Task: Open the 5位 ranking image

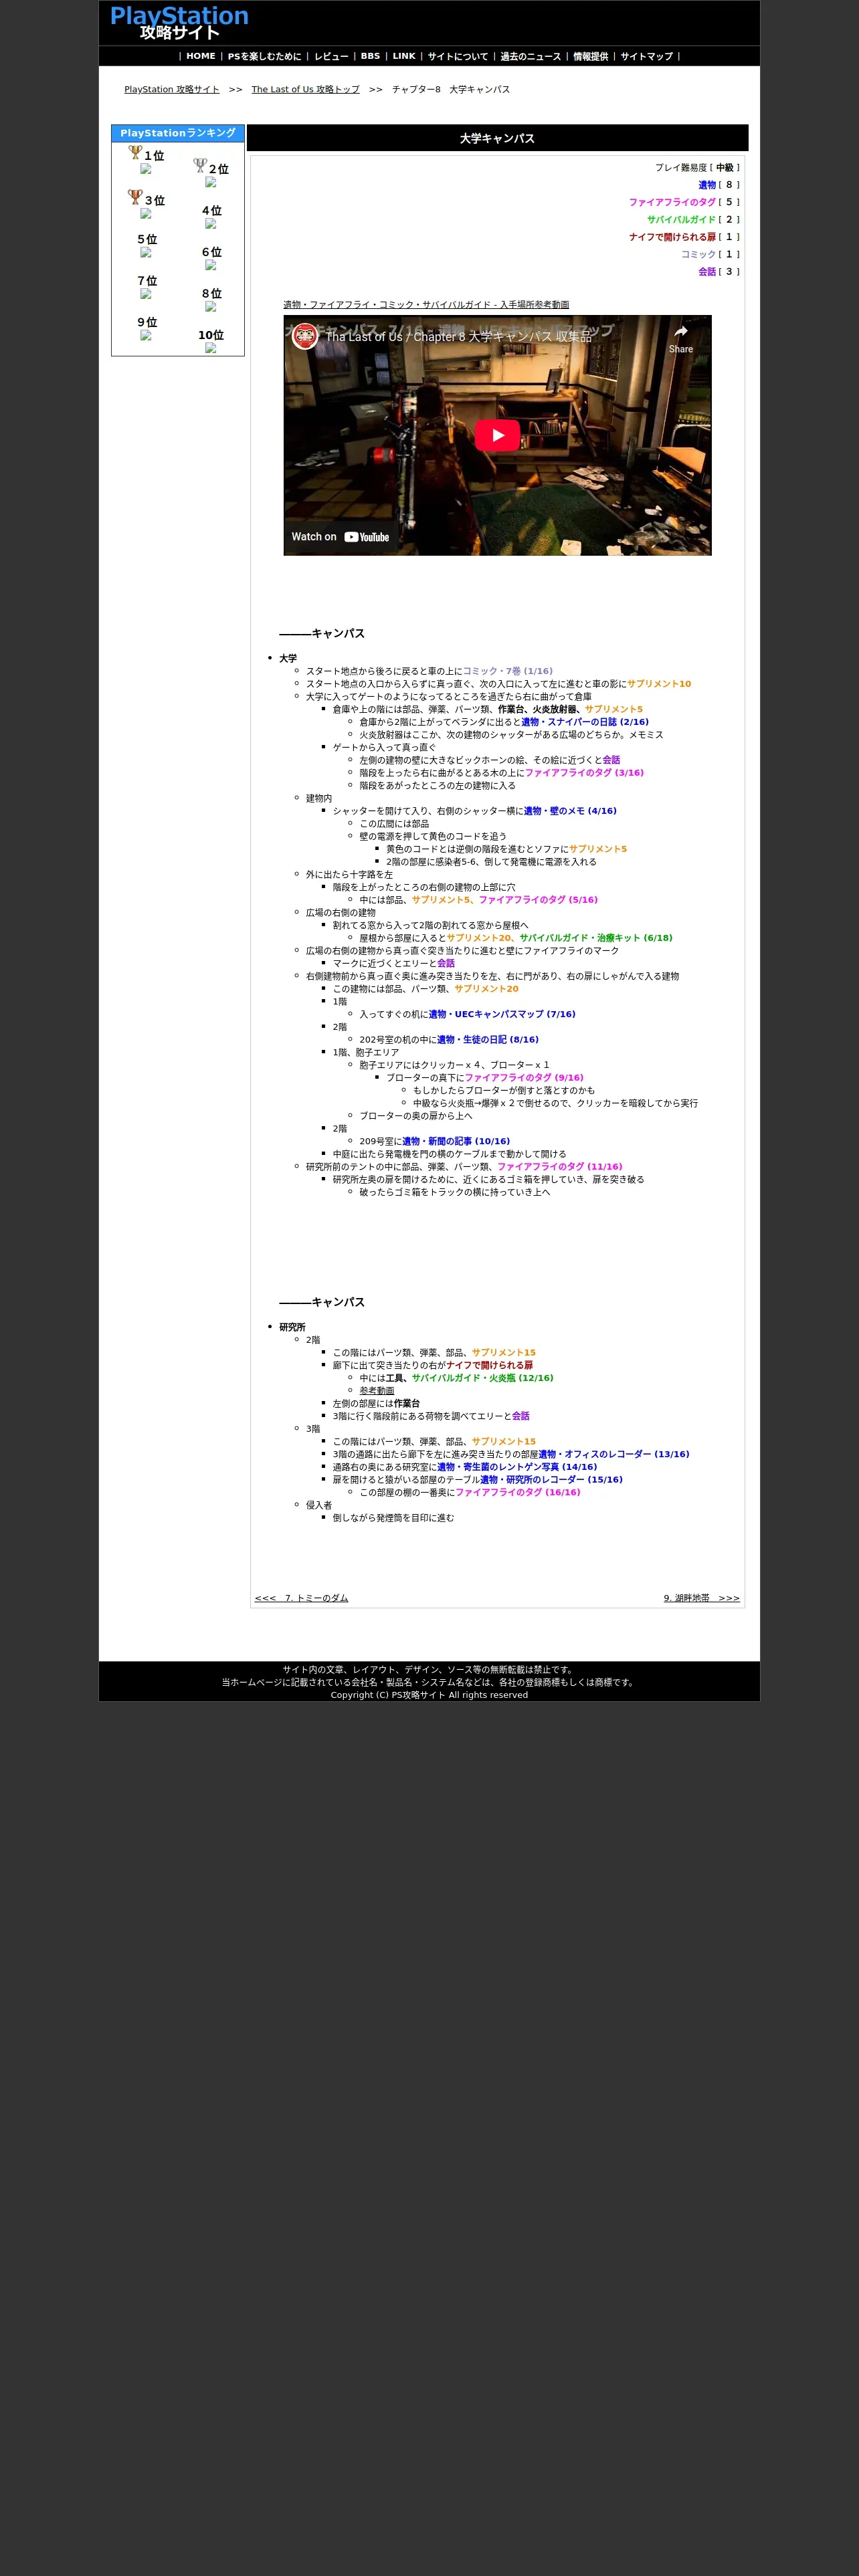Action: (x=146, y=252)
